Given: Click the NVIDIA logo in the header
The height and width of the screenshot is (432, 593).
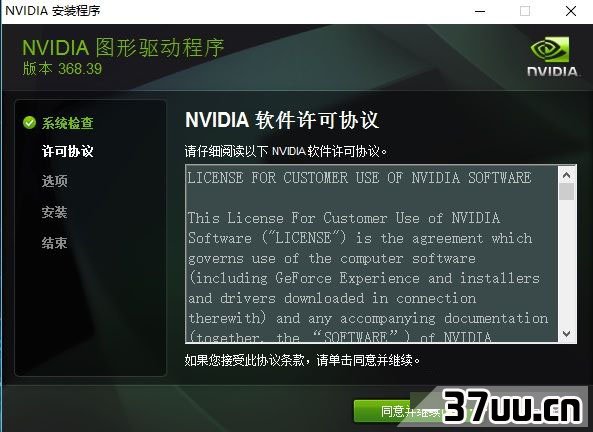Looking at the screenshot, I should pos(552,57).
